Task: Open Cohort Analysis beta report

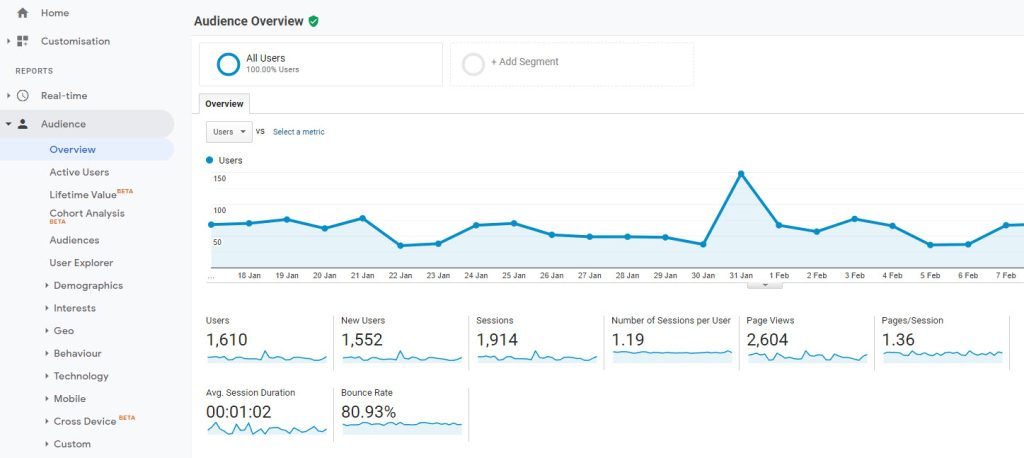Action: click(87, 214)
